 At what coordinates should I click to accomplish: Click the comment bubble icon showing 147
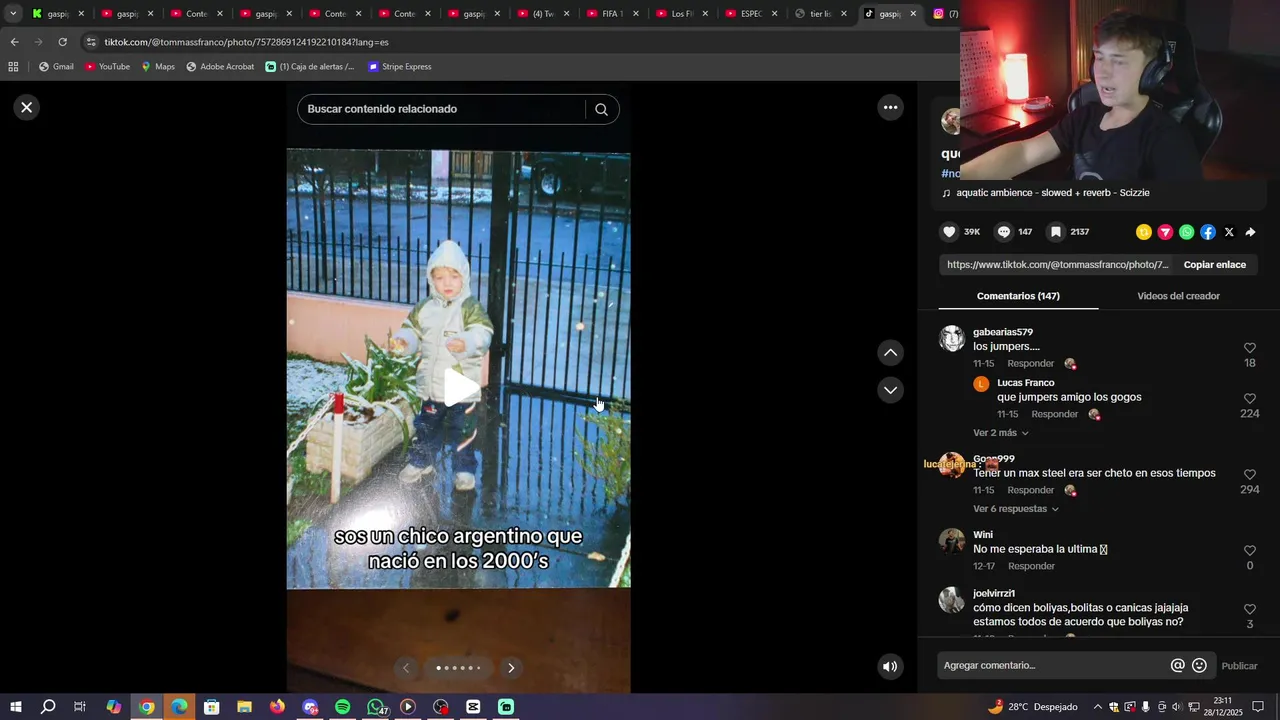1004,232
